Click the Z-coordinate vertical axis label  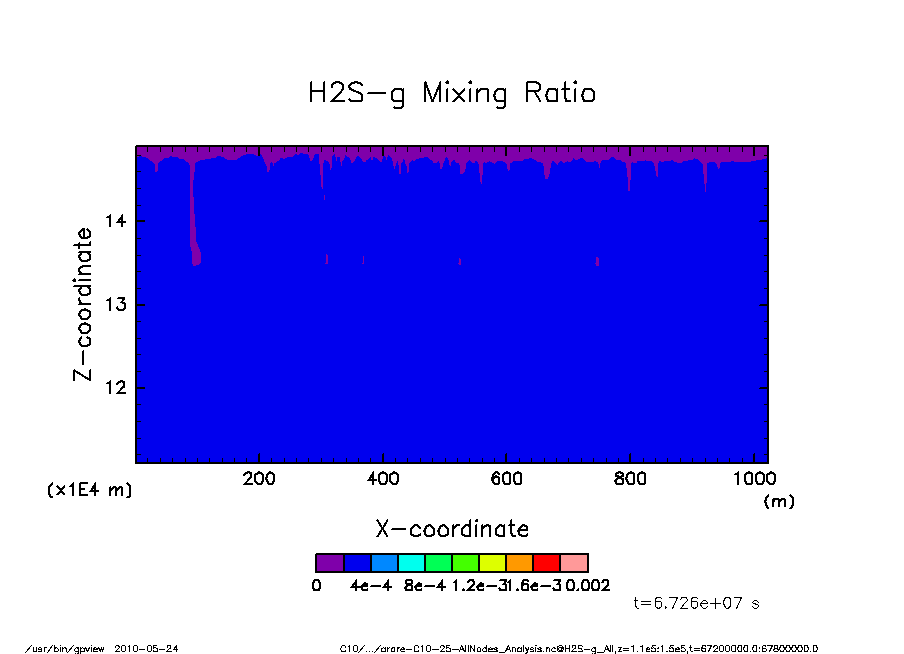click(83, 304)
